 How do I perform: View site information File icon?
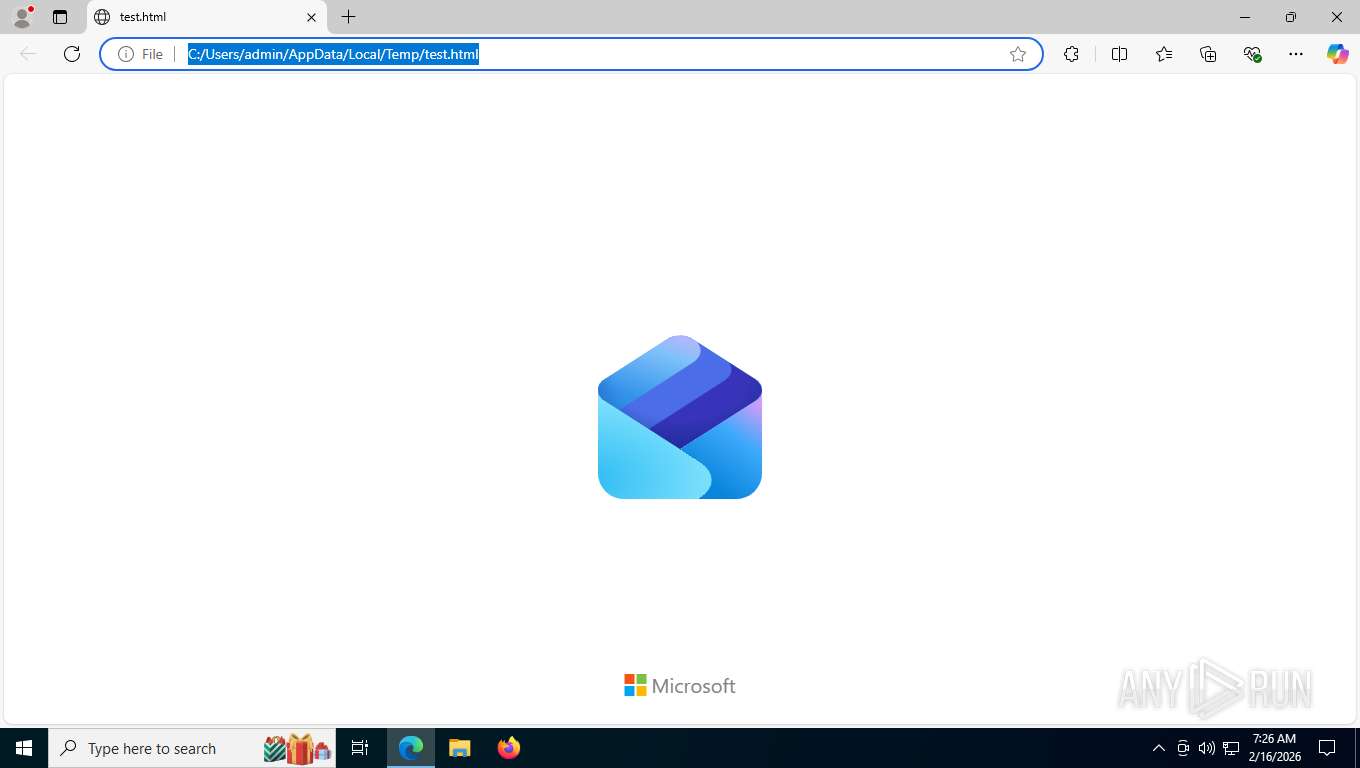coord(141,54)
